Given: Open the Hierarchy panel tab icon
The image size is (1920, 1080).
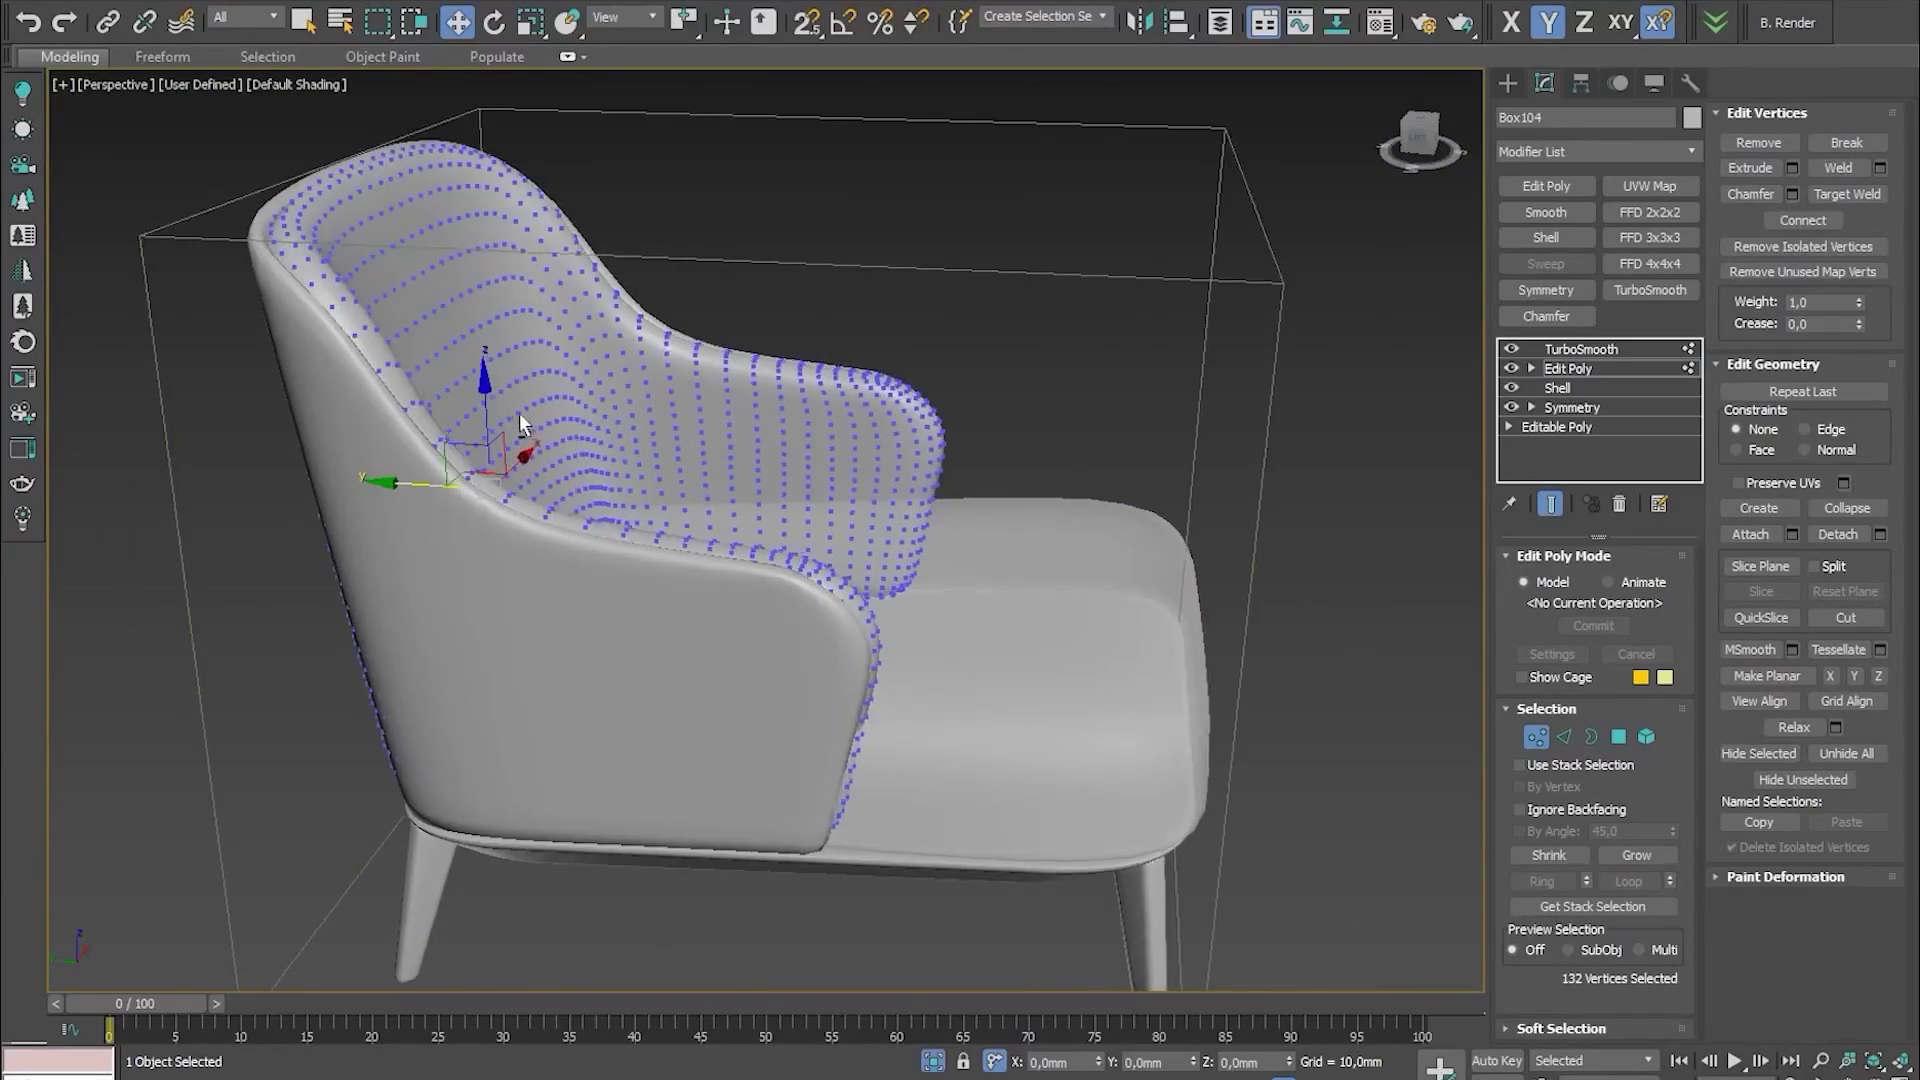Looking at the screenshot, I should pyautogui.click(x=1581, y=83).
